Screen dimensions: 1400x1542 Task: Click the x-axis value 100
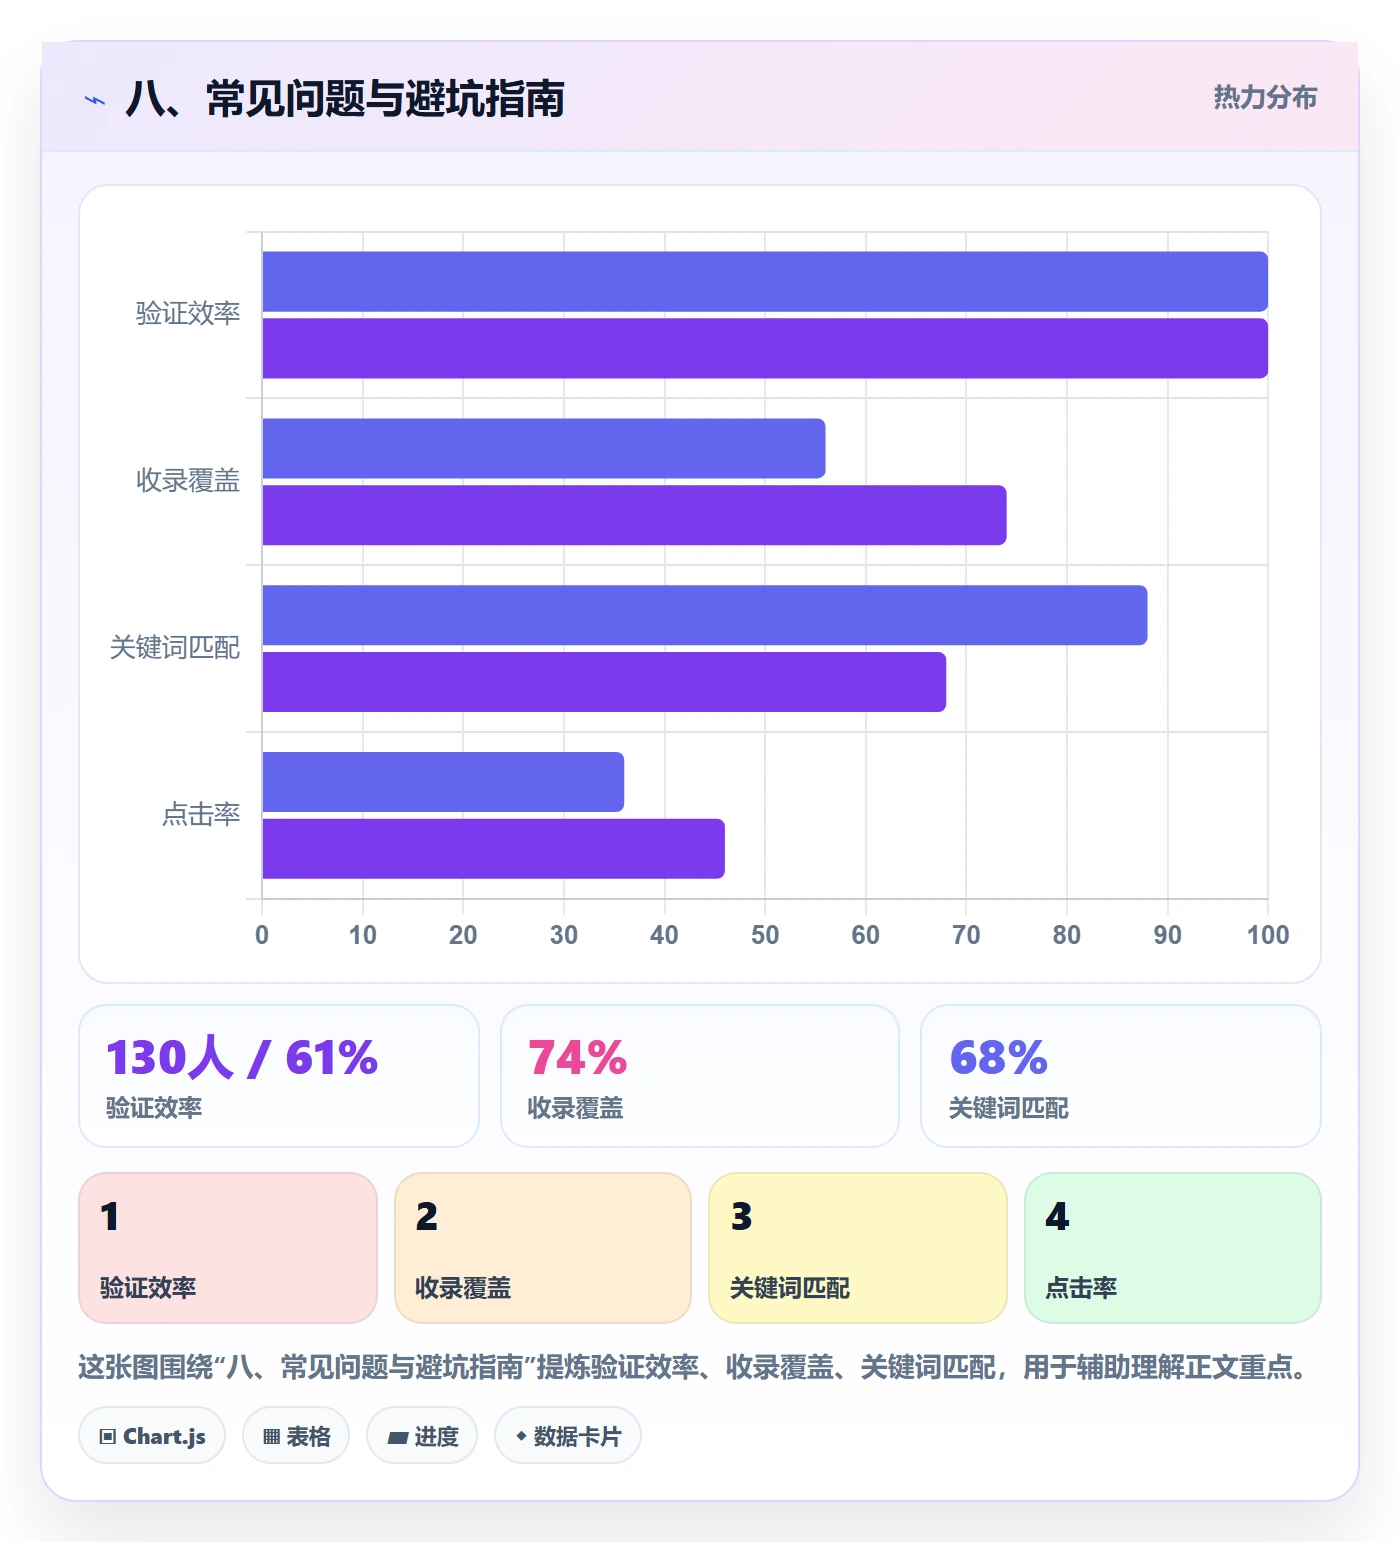tap(1268, 935)
